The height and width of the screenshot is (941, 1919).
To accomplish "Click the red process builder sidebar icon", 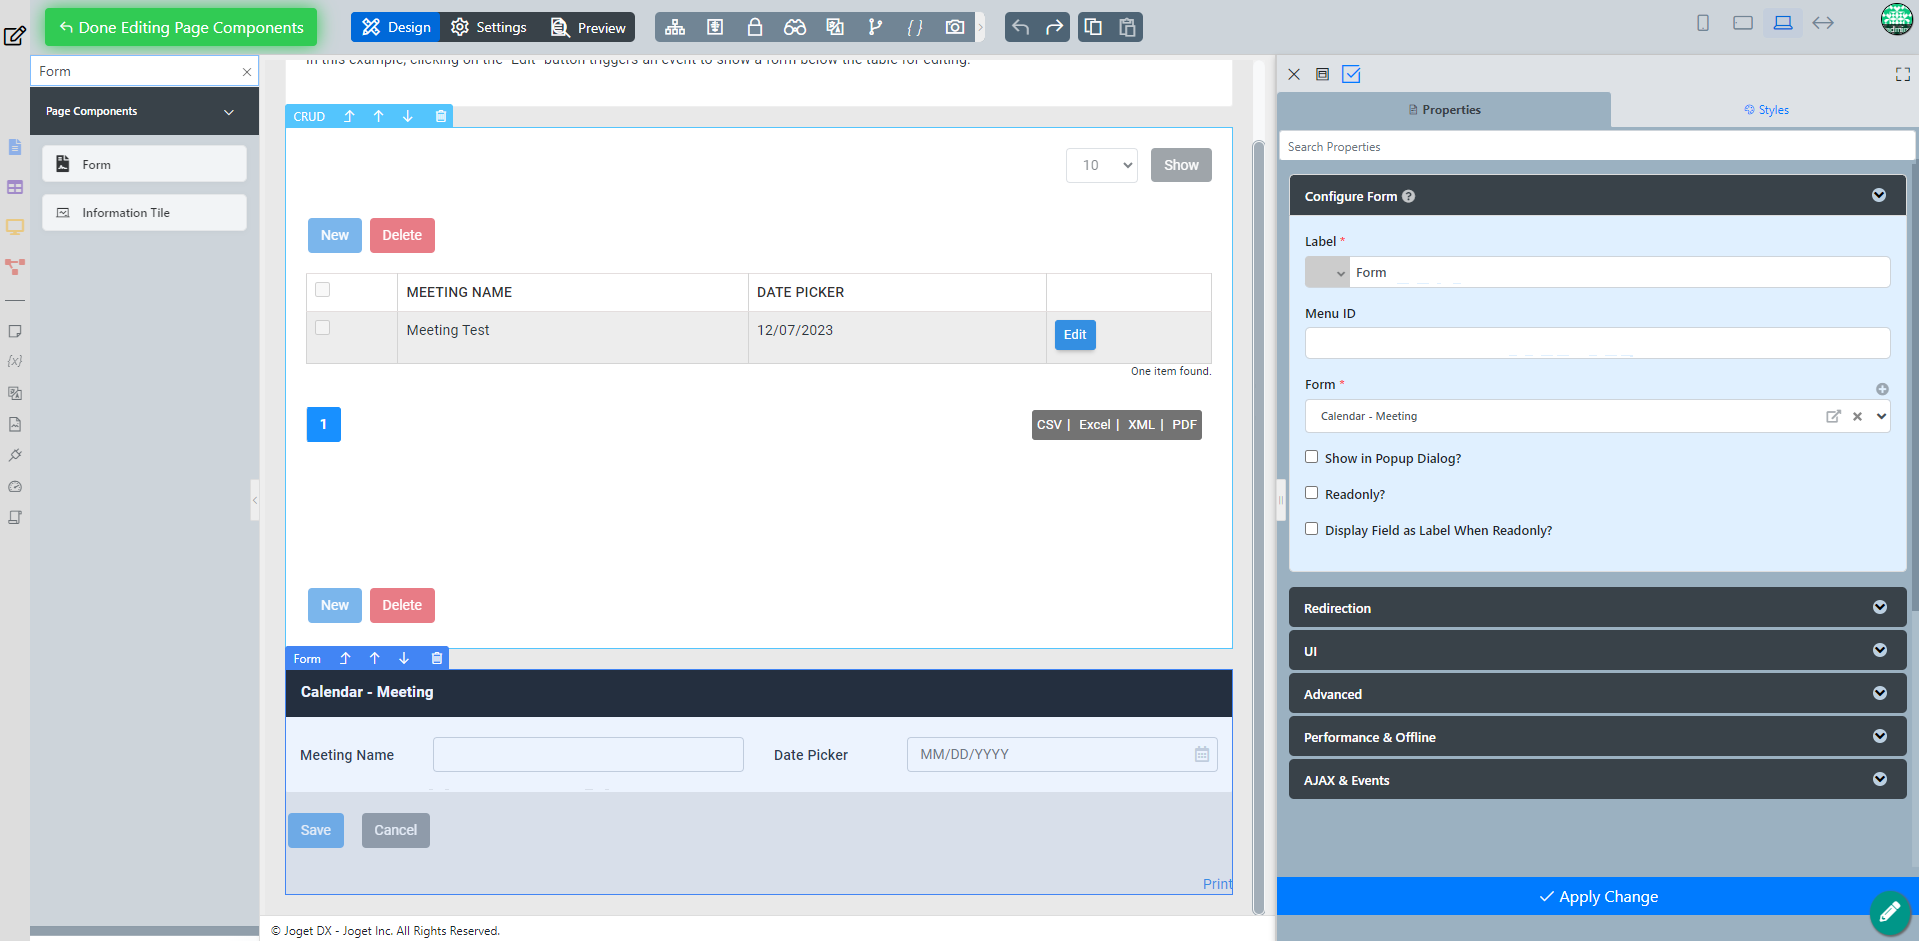I will click(15, 267).
